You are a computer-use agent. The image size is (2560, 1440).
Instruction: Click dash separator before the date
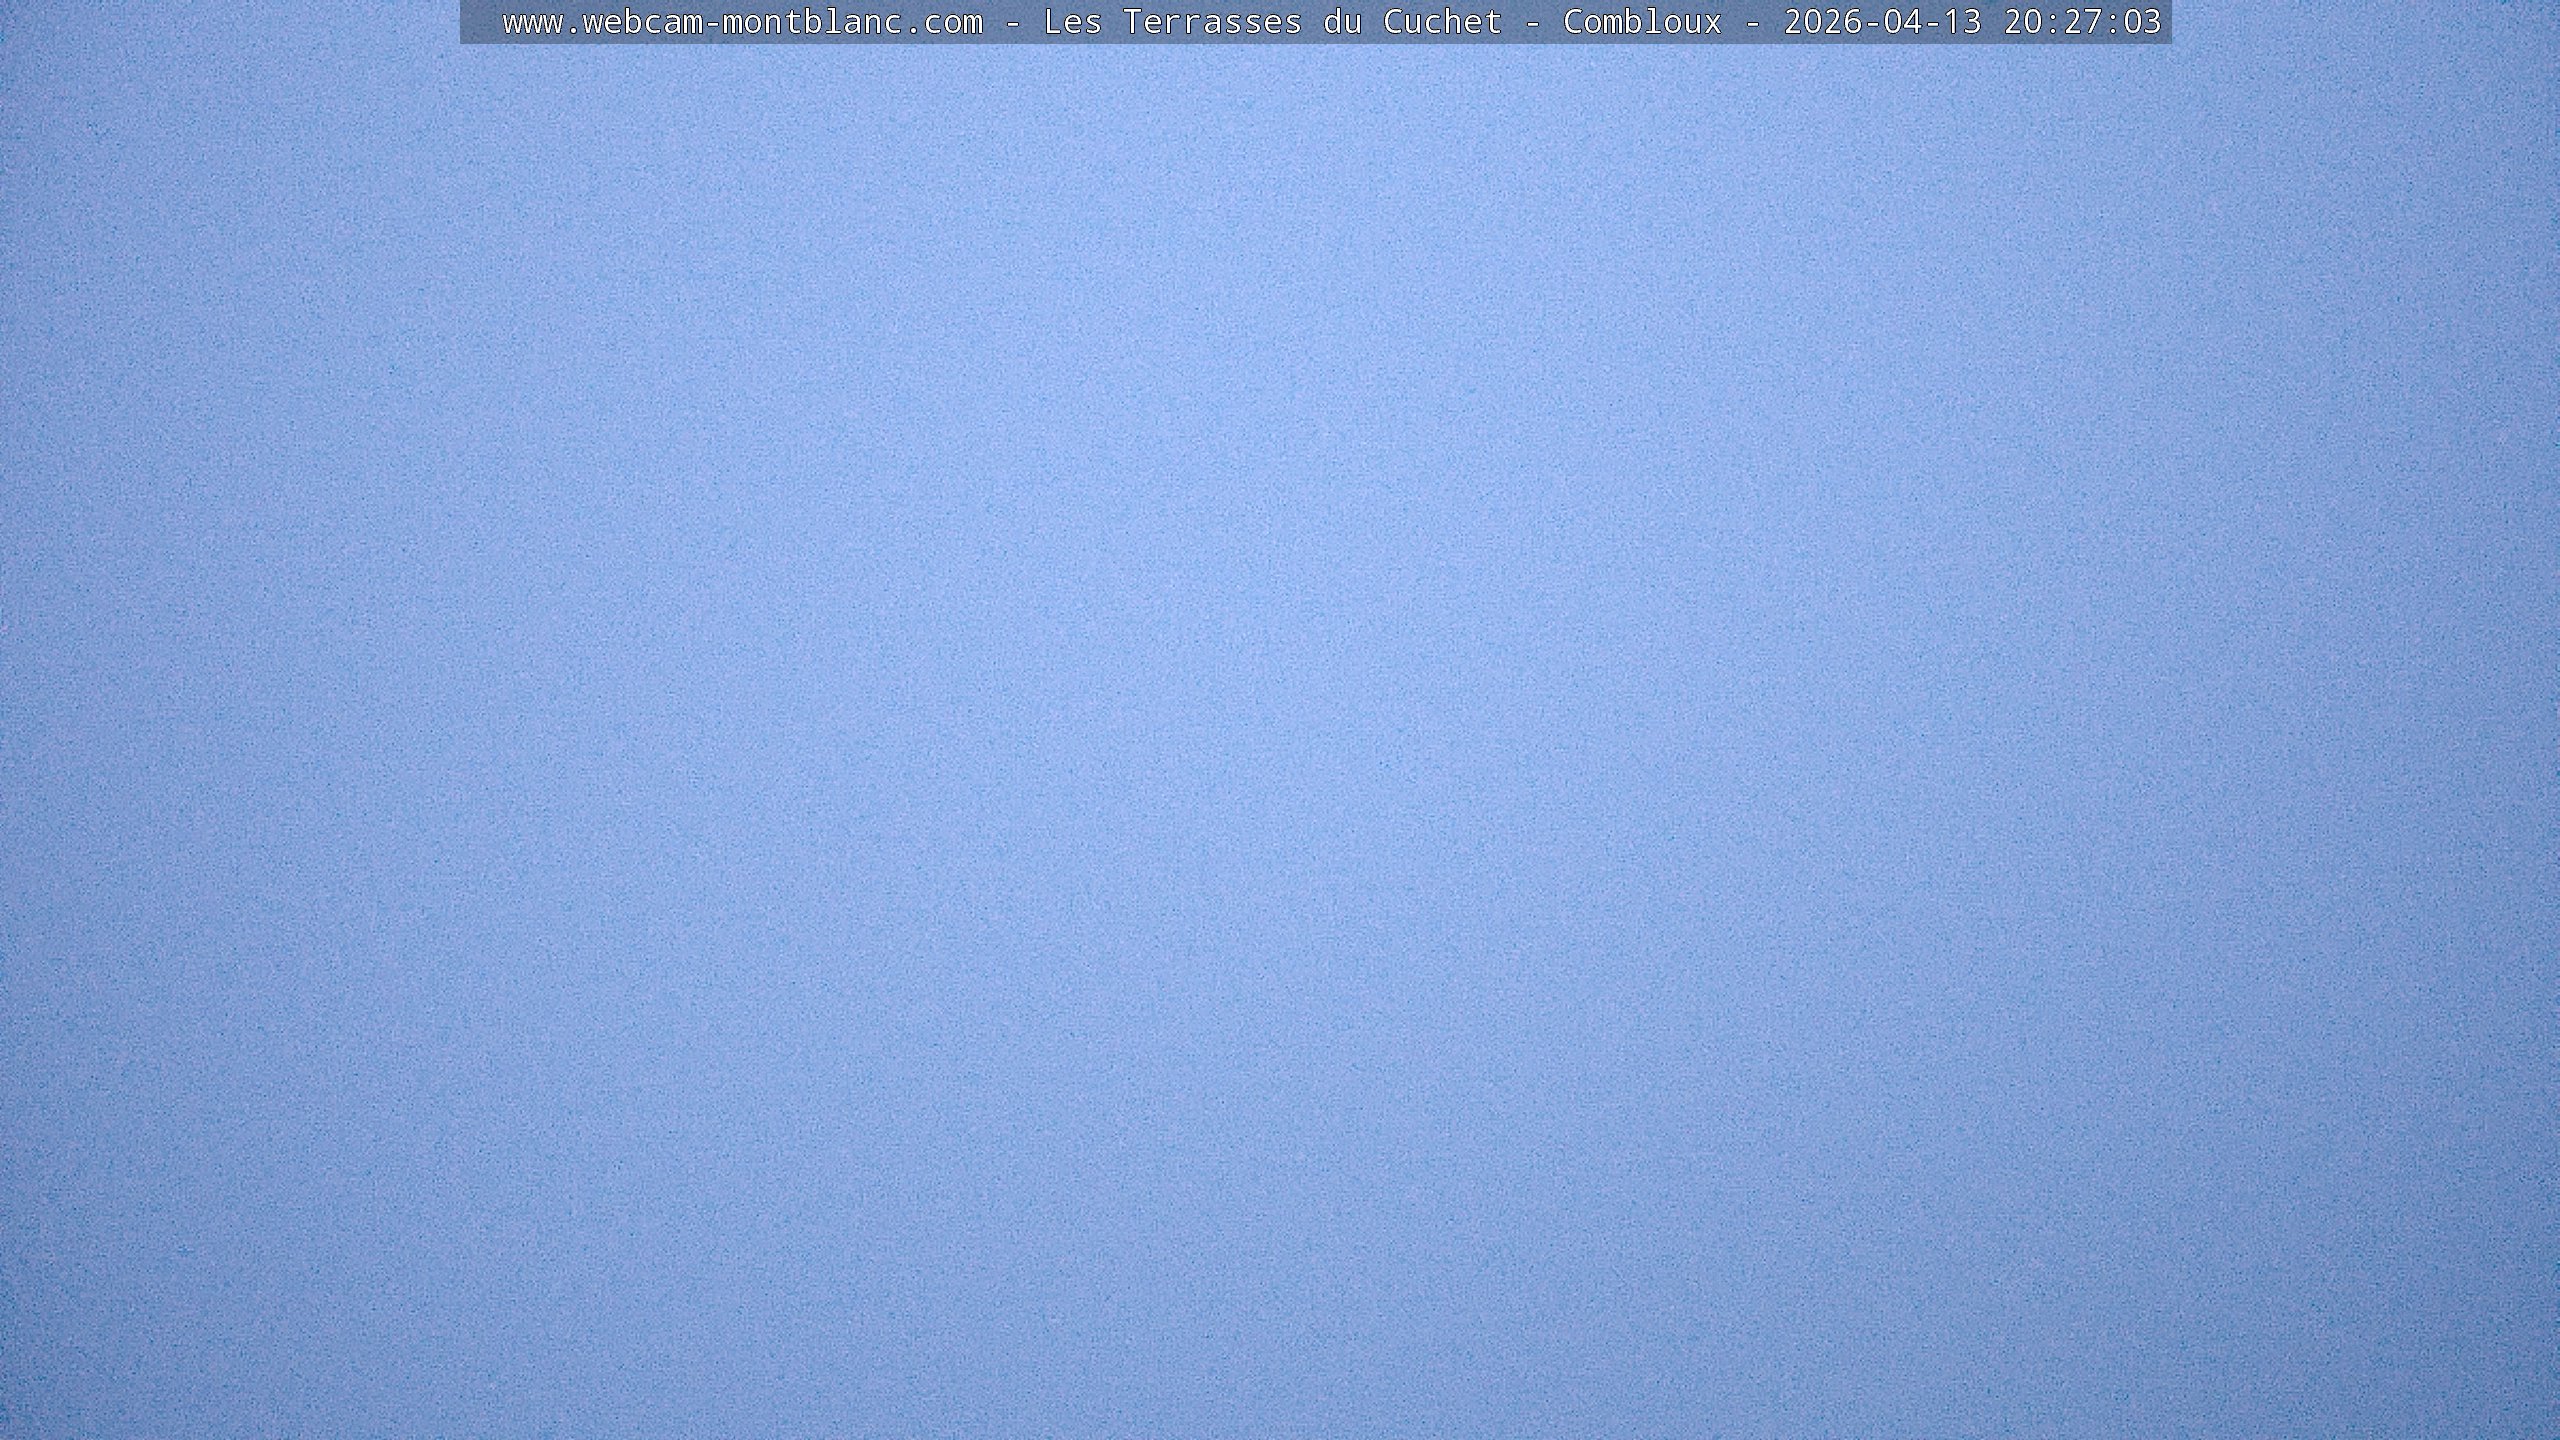click(1752, 22)
